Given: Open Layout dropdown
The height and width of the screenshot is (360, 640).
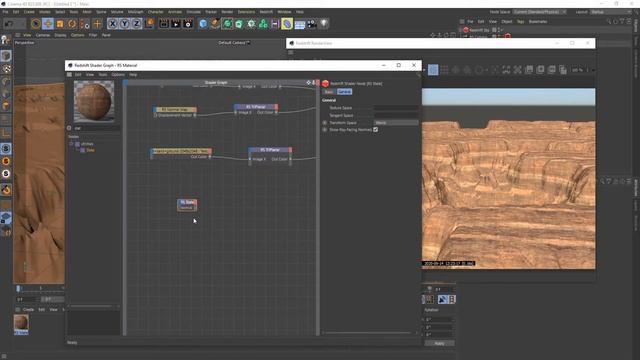Looking at the screenshot, I should [611, 12].
